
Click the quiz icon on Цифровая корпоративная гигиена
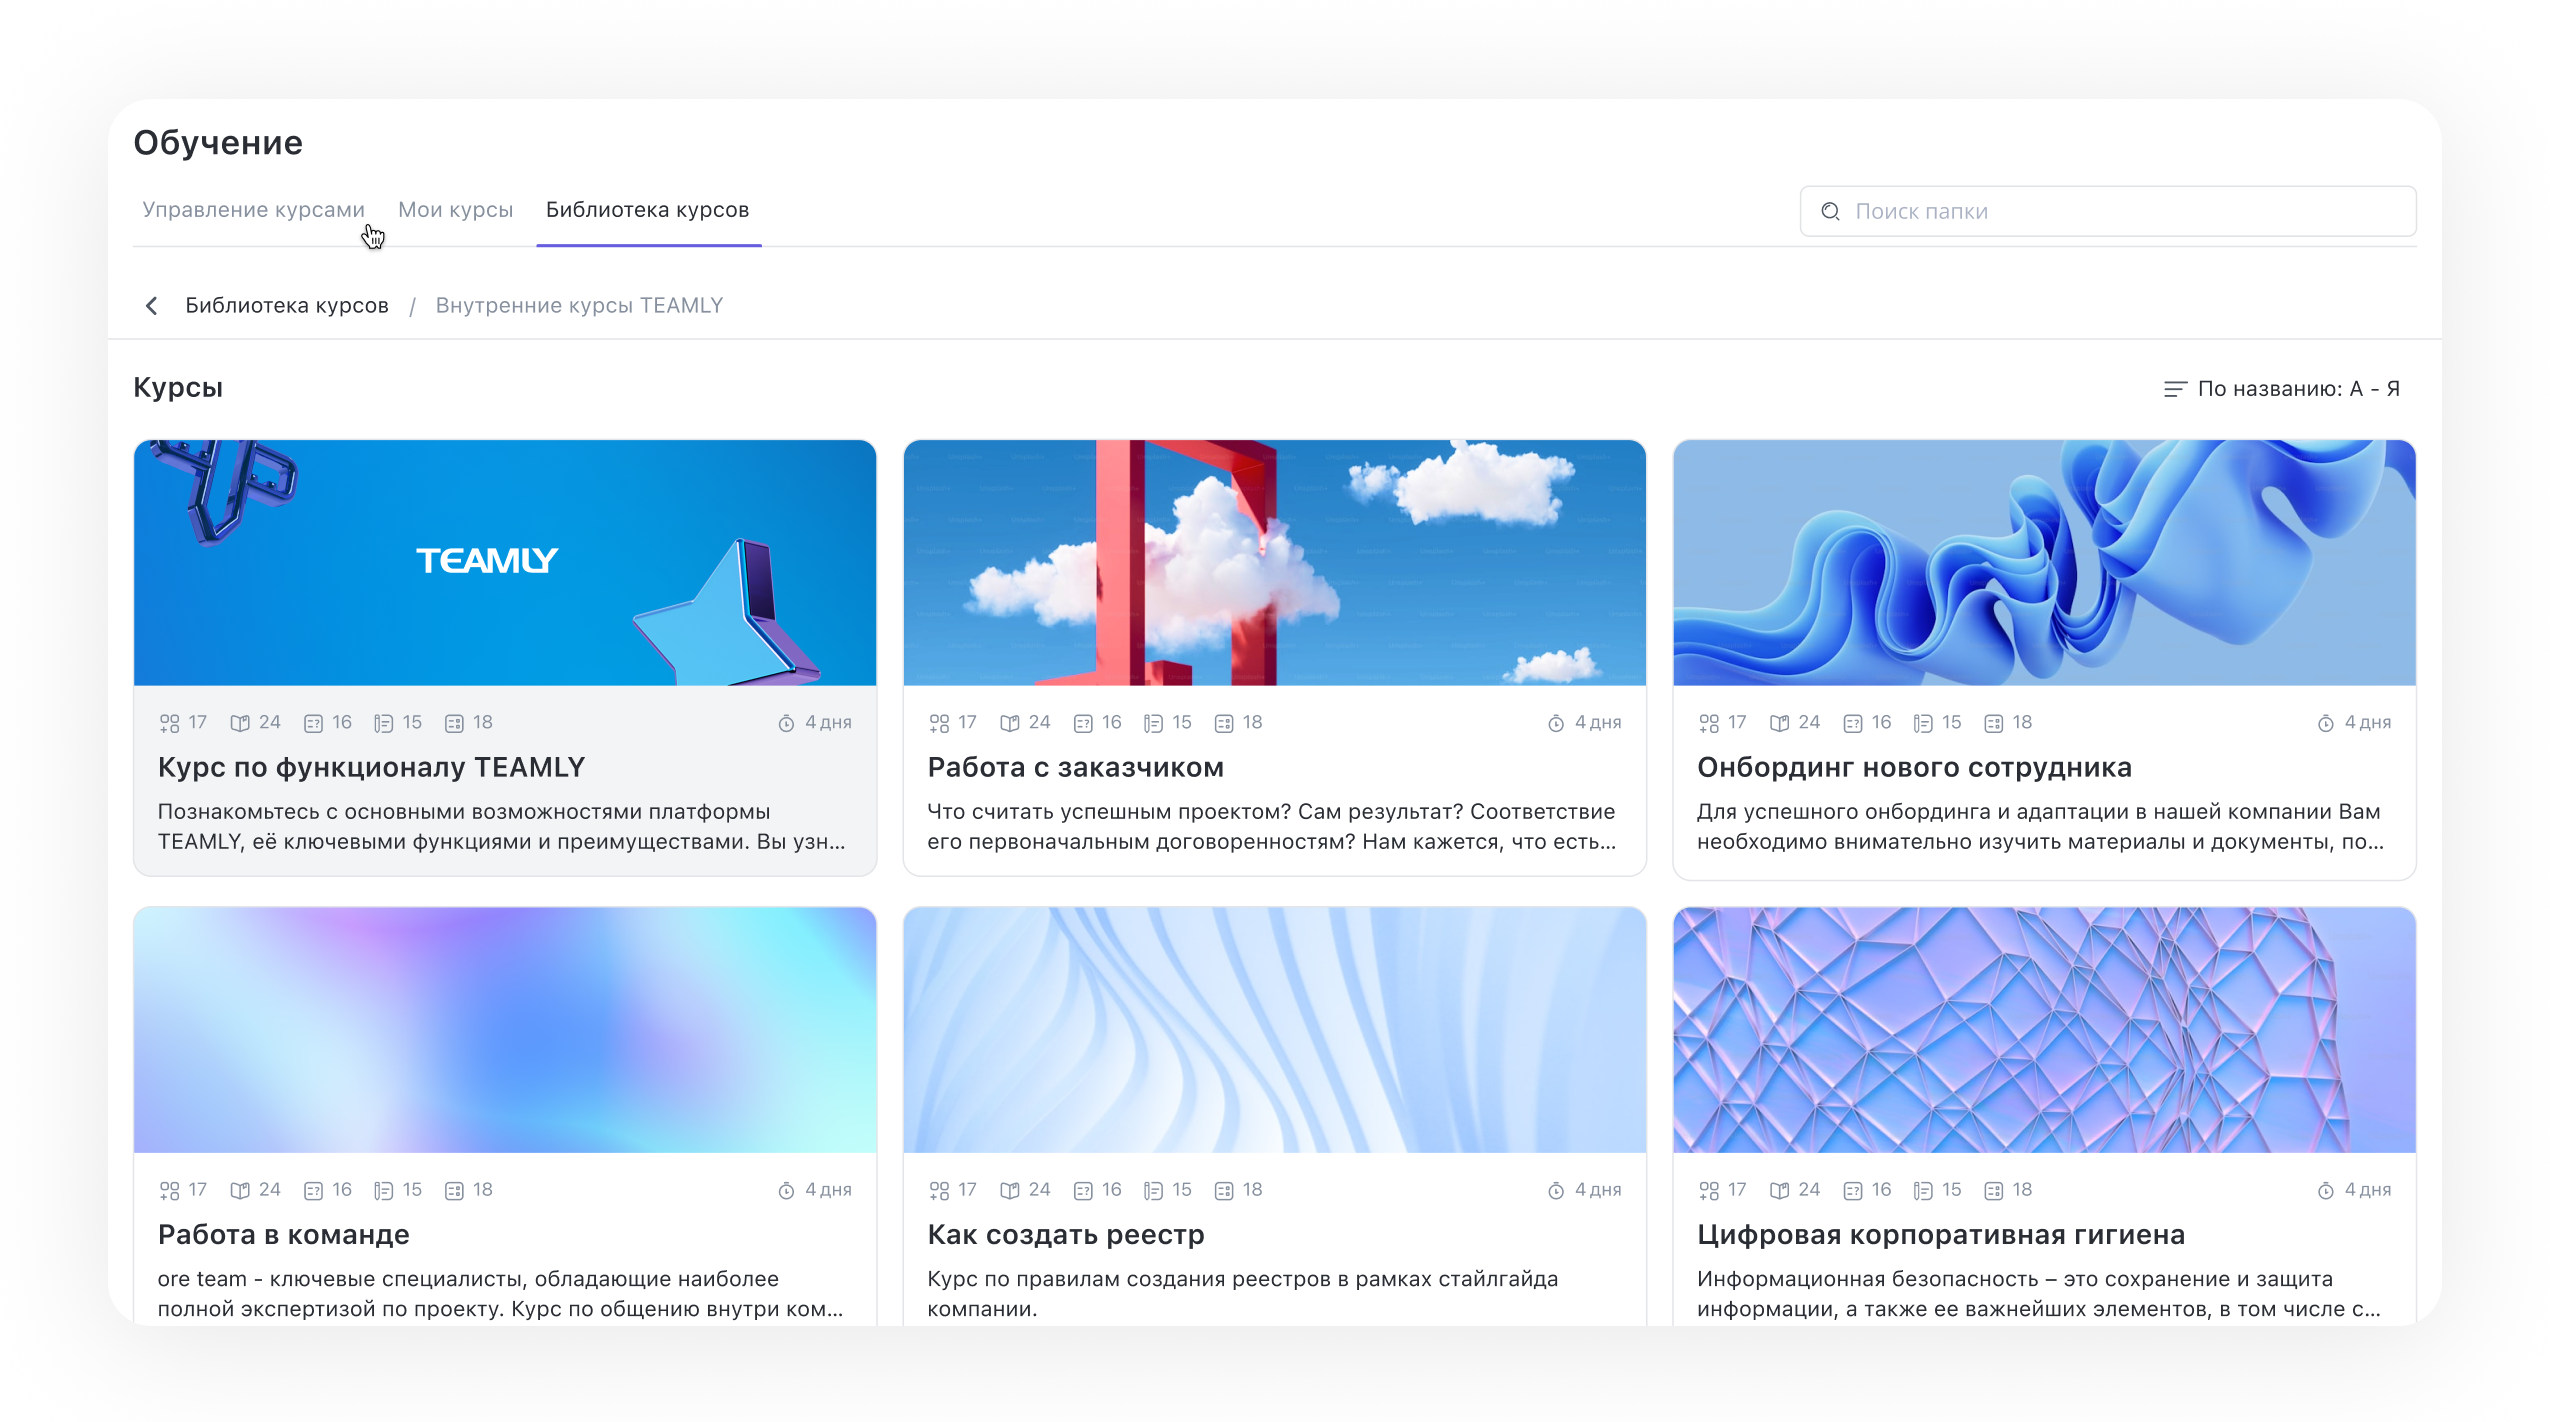pos(1853,1190)
